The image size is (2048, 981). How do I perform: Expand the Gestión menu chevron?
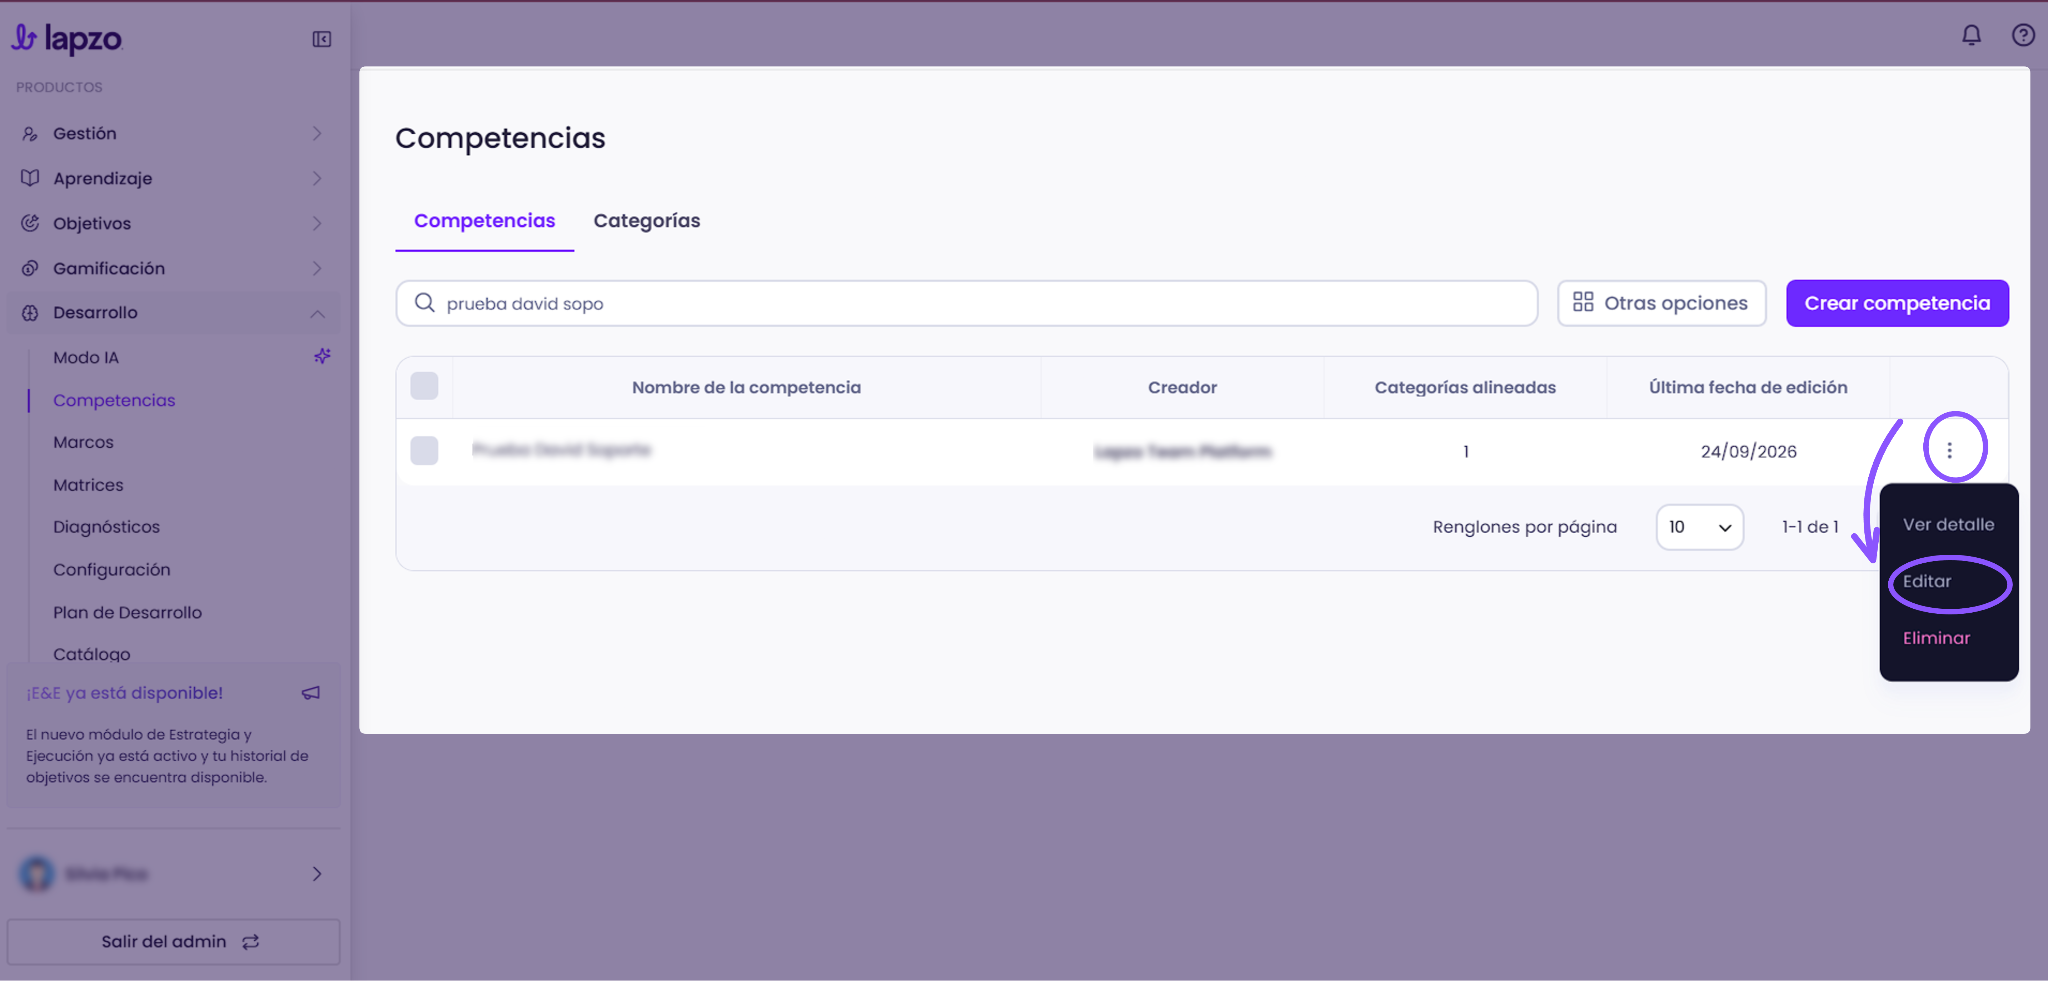point(317,133)
